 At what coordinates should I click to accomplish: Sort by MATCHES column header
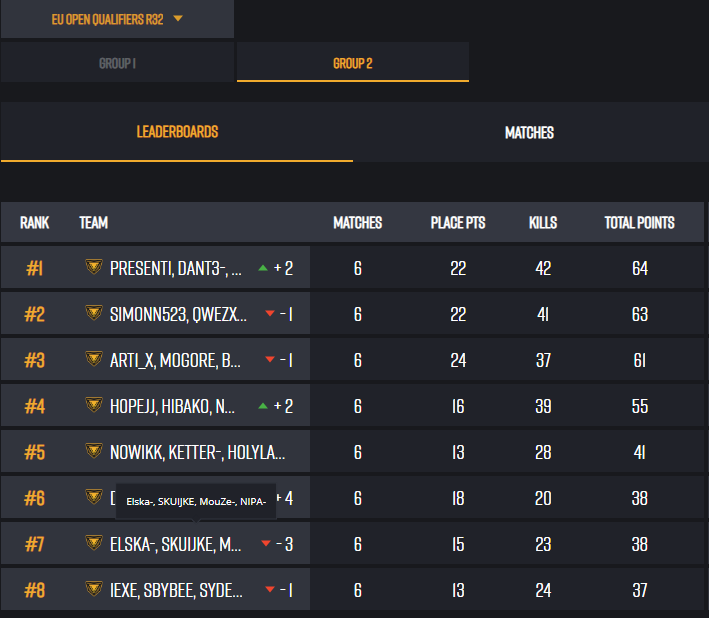[358, 222]
